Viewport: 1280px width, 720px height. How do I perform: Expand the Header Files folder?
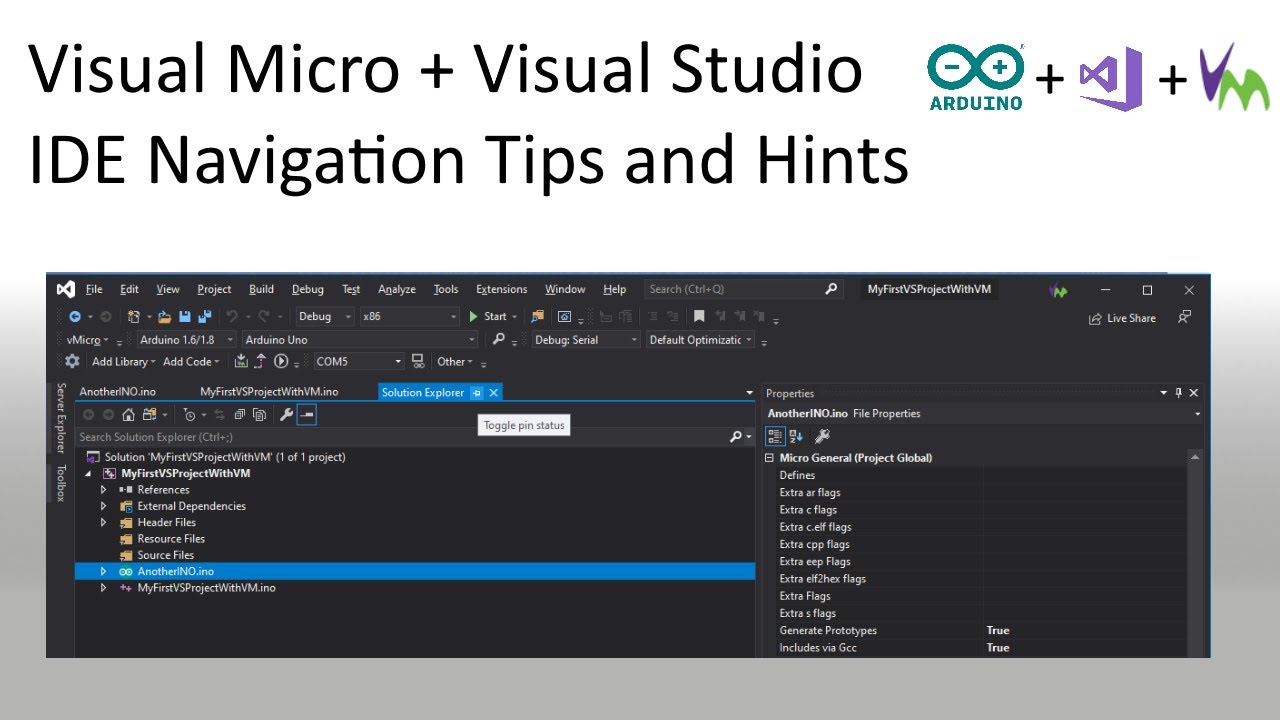tap(103, 522)
